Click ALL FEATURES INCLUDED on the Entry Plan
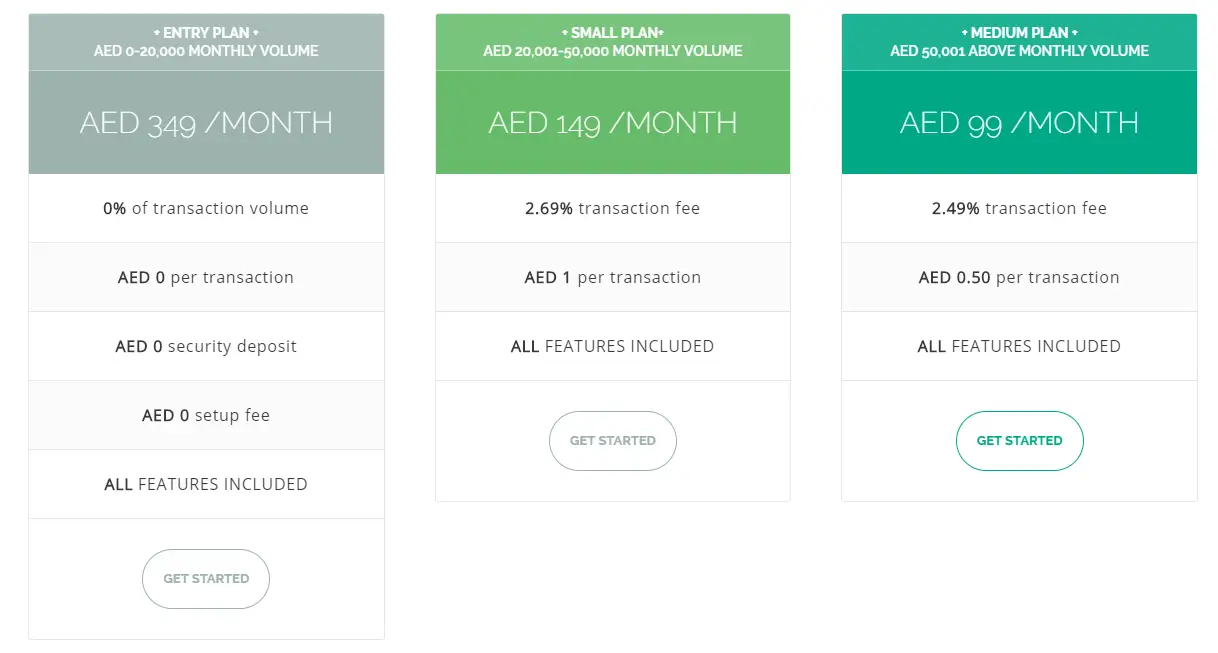Image resolution: width=1218 pixels, height=653 pixels. tap(206, 484)
